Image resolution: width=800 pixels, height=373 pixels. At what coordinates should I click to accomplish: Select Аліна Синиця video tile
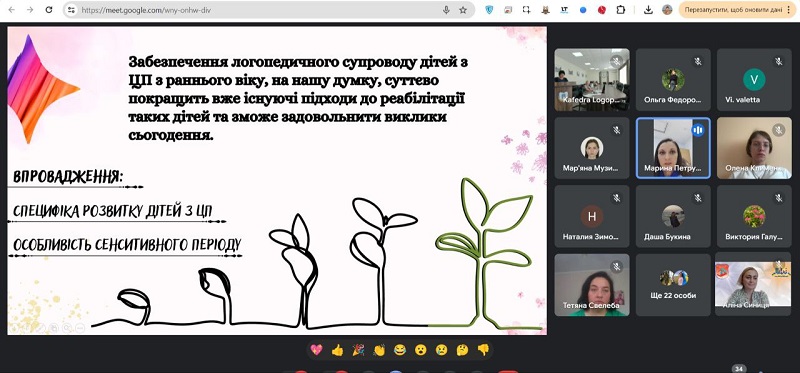tap(754, 285)
